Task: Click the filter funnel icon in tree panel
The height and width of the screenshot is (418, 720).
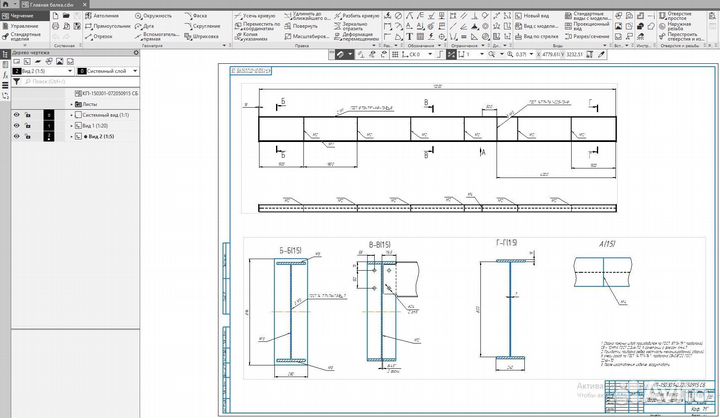Action: 16,83
